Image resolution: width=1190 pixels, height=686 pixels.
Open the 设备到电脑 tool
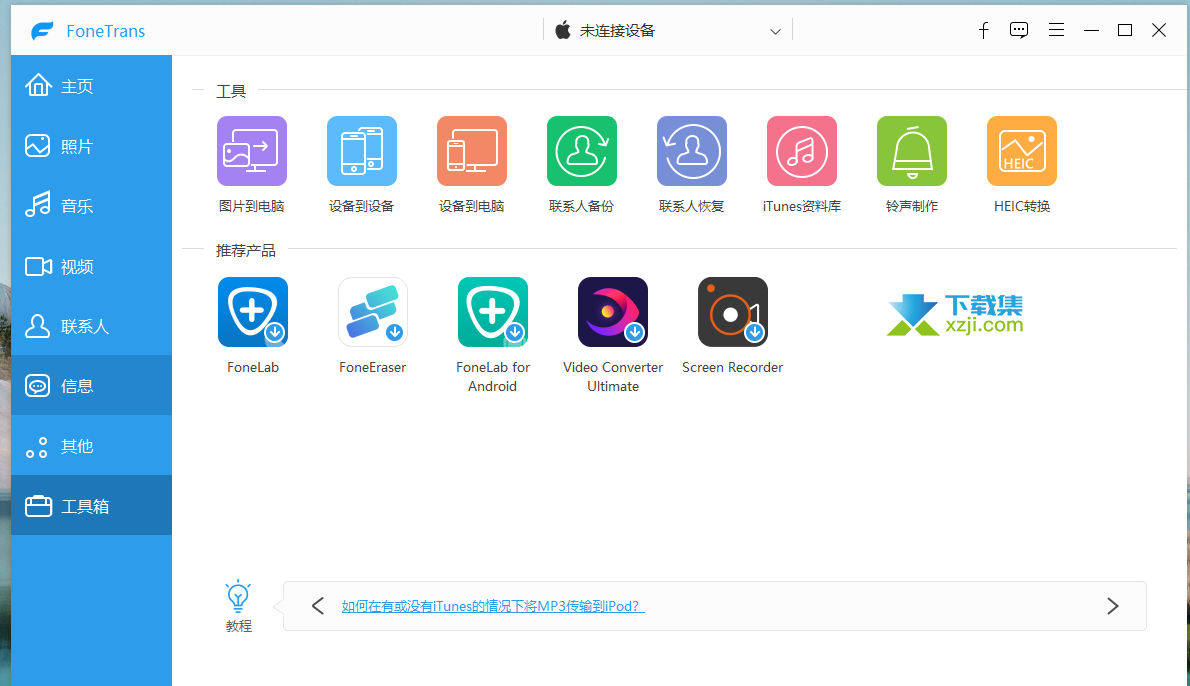pyautogui.click(x=472, y=151)
